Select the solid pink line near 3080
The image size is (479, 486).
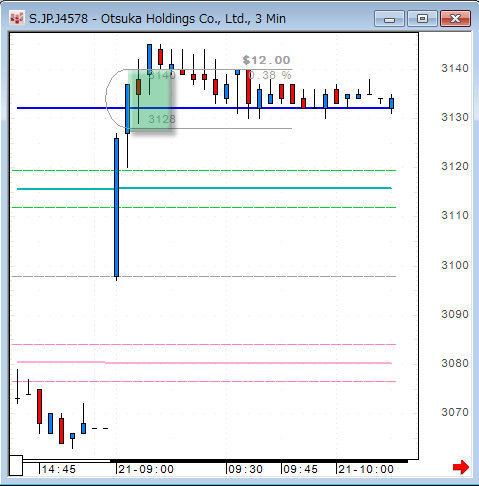tap(204, 362)
